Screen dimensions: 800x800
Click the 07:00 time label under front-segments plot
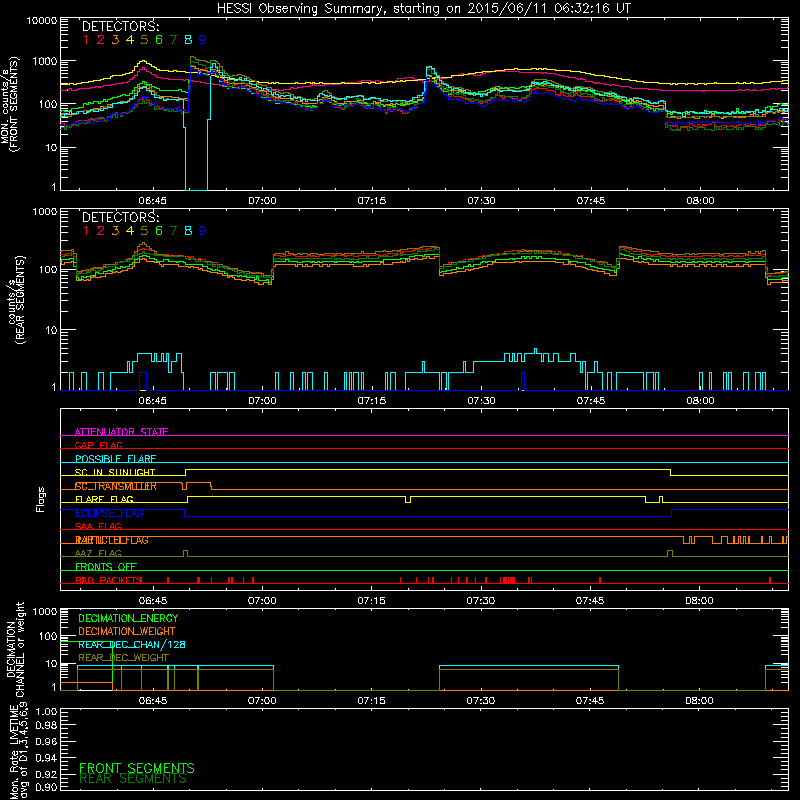point(262,201)
